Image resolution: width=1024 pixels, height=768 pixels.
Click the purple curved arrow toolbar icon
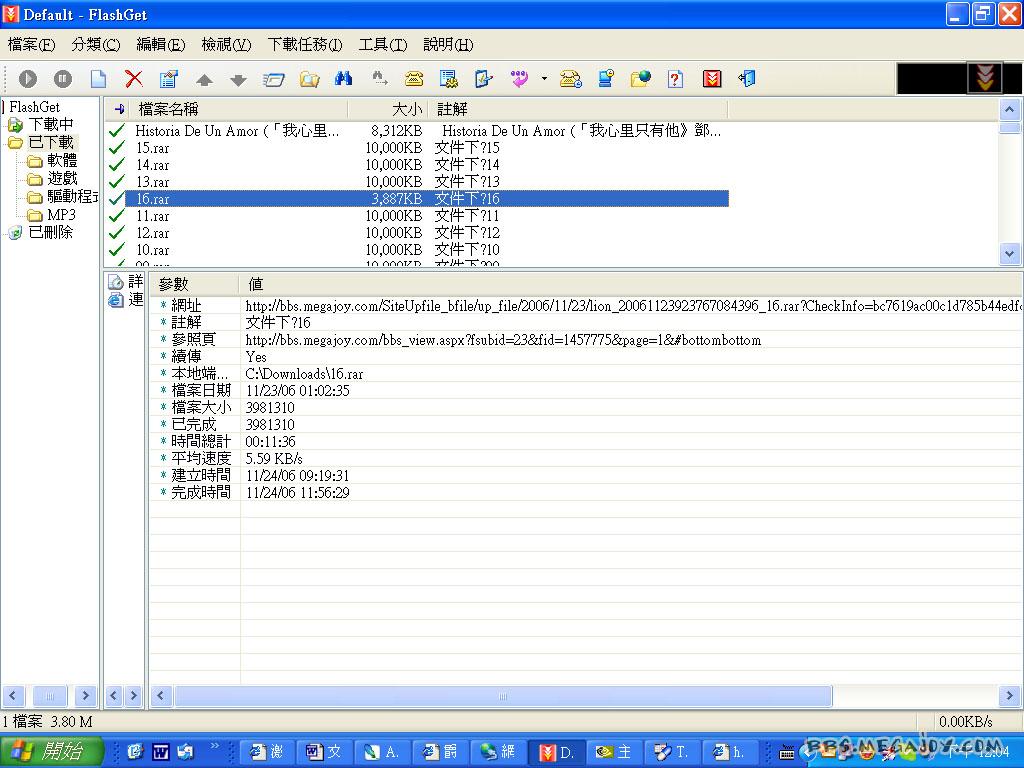pos(519,79)
